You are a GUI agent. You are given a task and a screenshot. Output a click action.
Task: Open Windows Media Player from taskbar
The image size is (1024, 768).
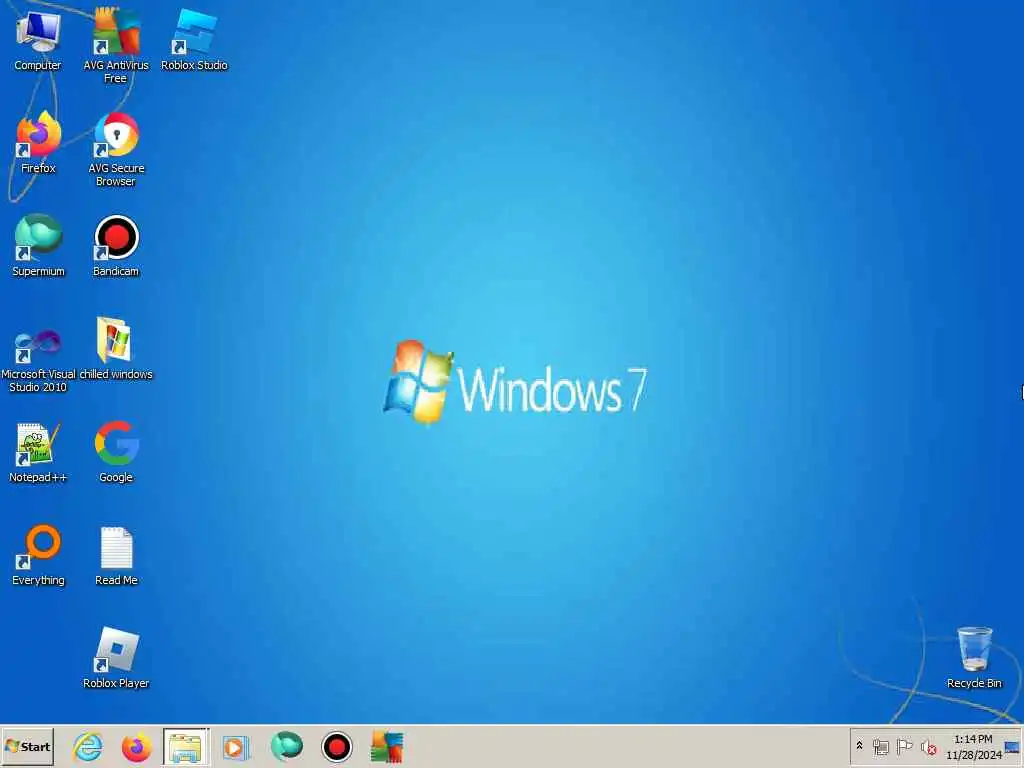coord(236,747)
